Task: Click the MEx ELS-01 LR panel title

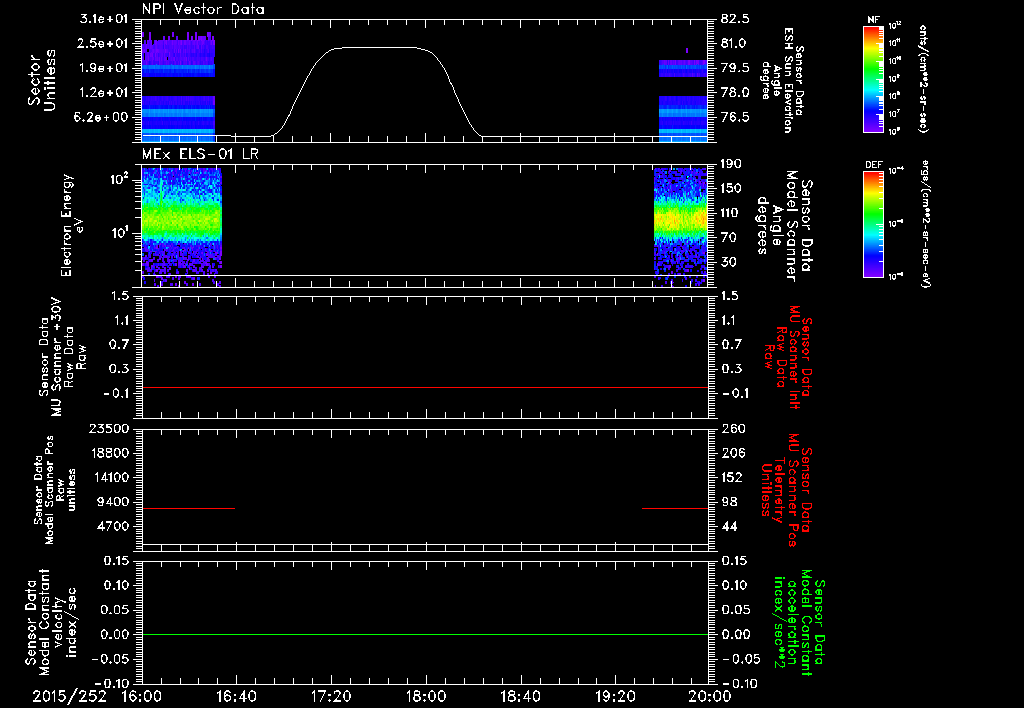Action: [202, 154]
